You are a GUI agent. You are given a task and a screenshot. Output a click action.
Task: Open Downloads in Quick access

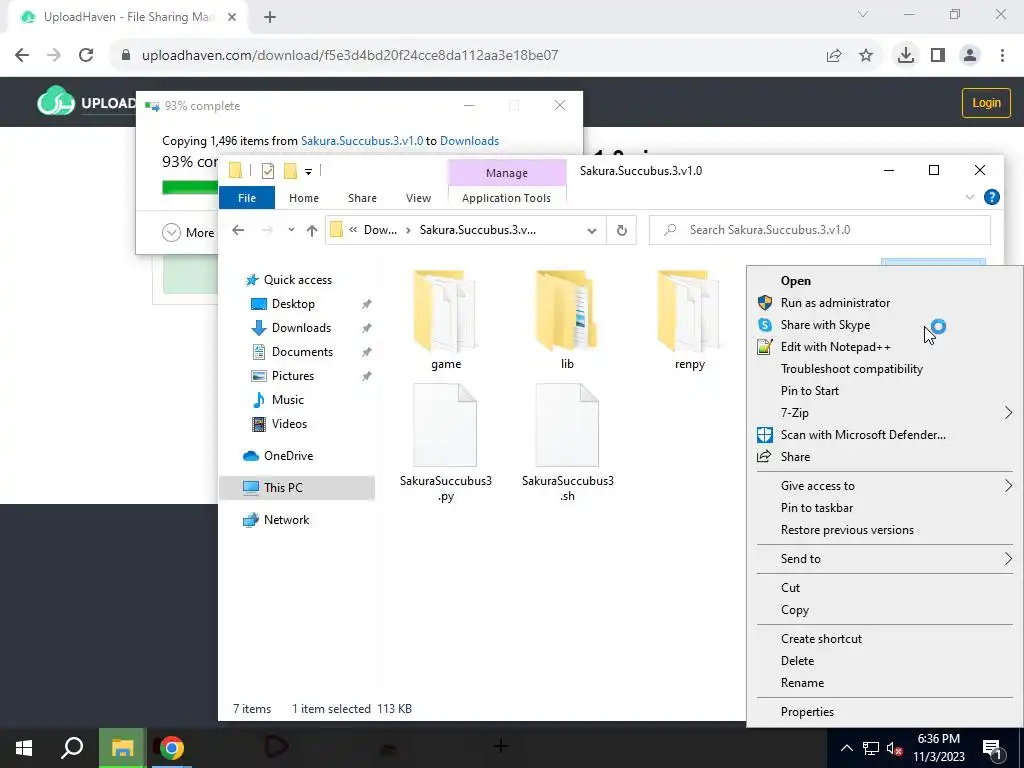pyautogui.click(x=301, y=328)
